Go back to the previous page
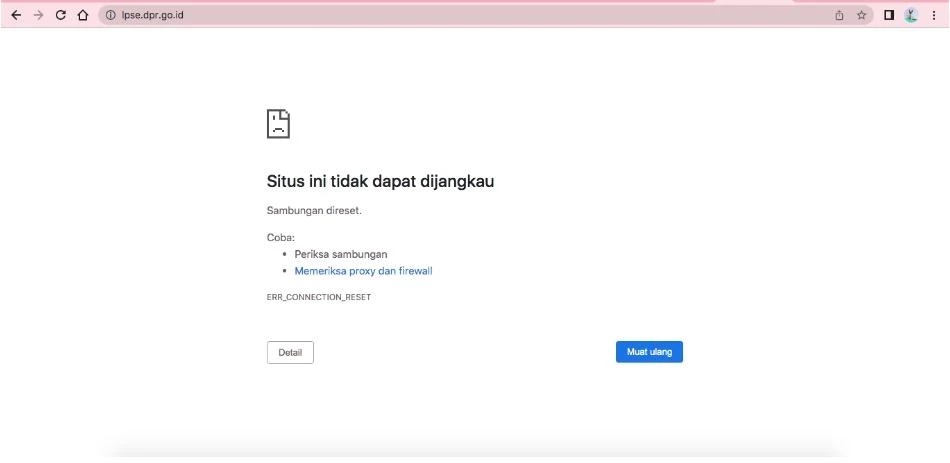Image resolution: width=950 pixels, height=463 pixels. [16, 15]
